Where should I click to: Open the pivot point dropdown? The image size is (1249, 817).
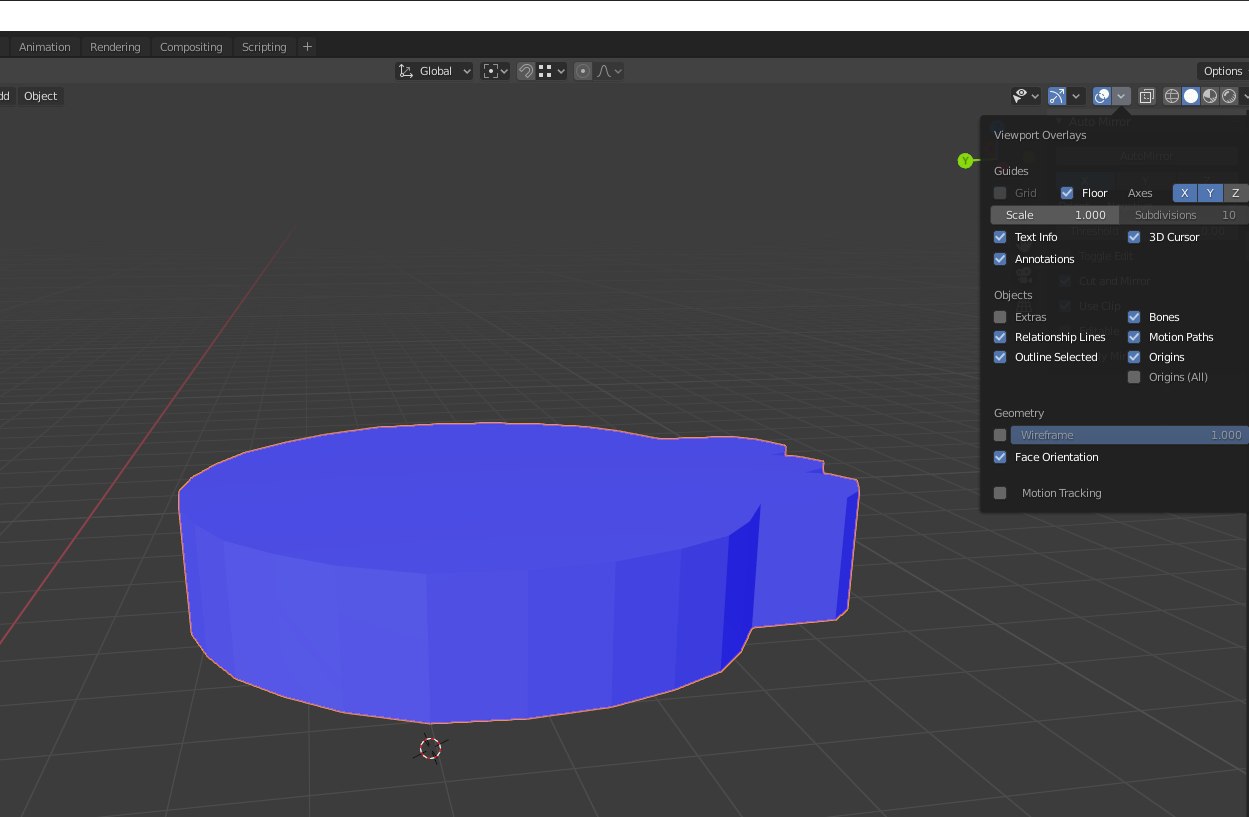tap(495, 71)
